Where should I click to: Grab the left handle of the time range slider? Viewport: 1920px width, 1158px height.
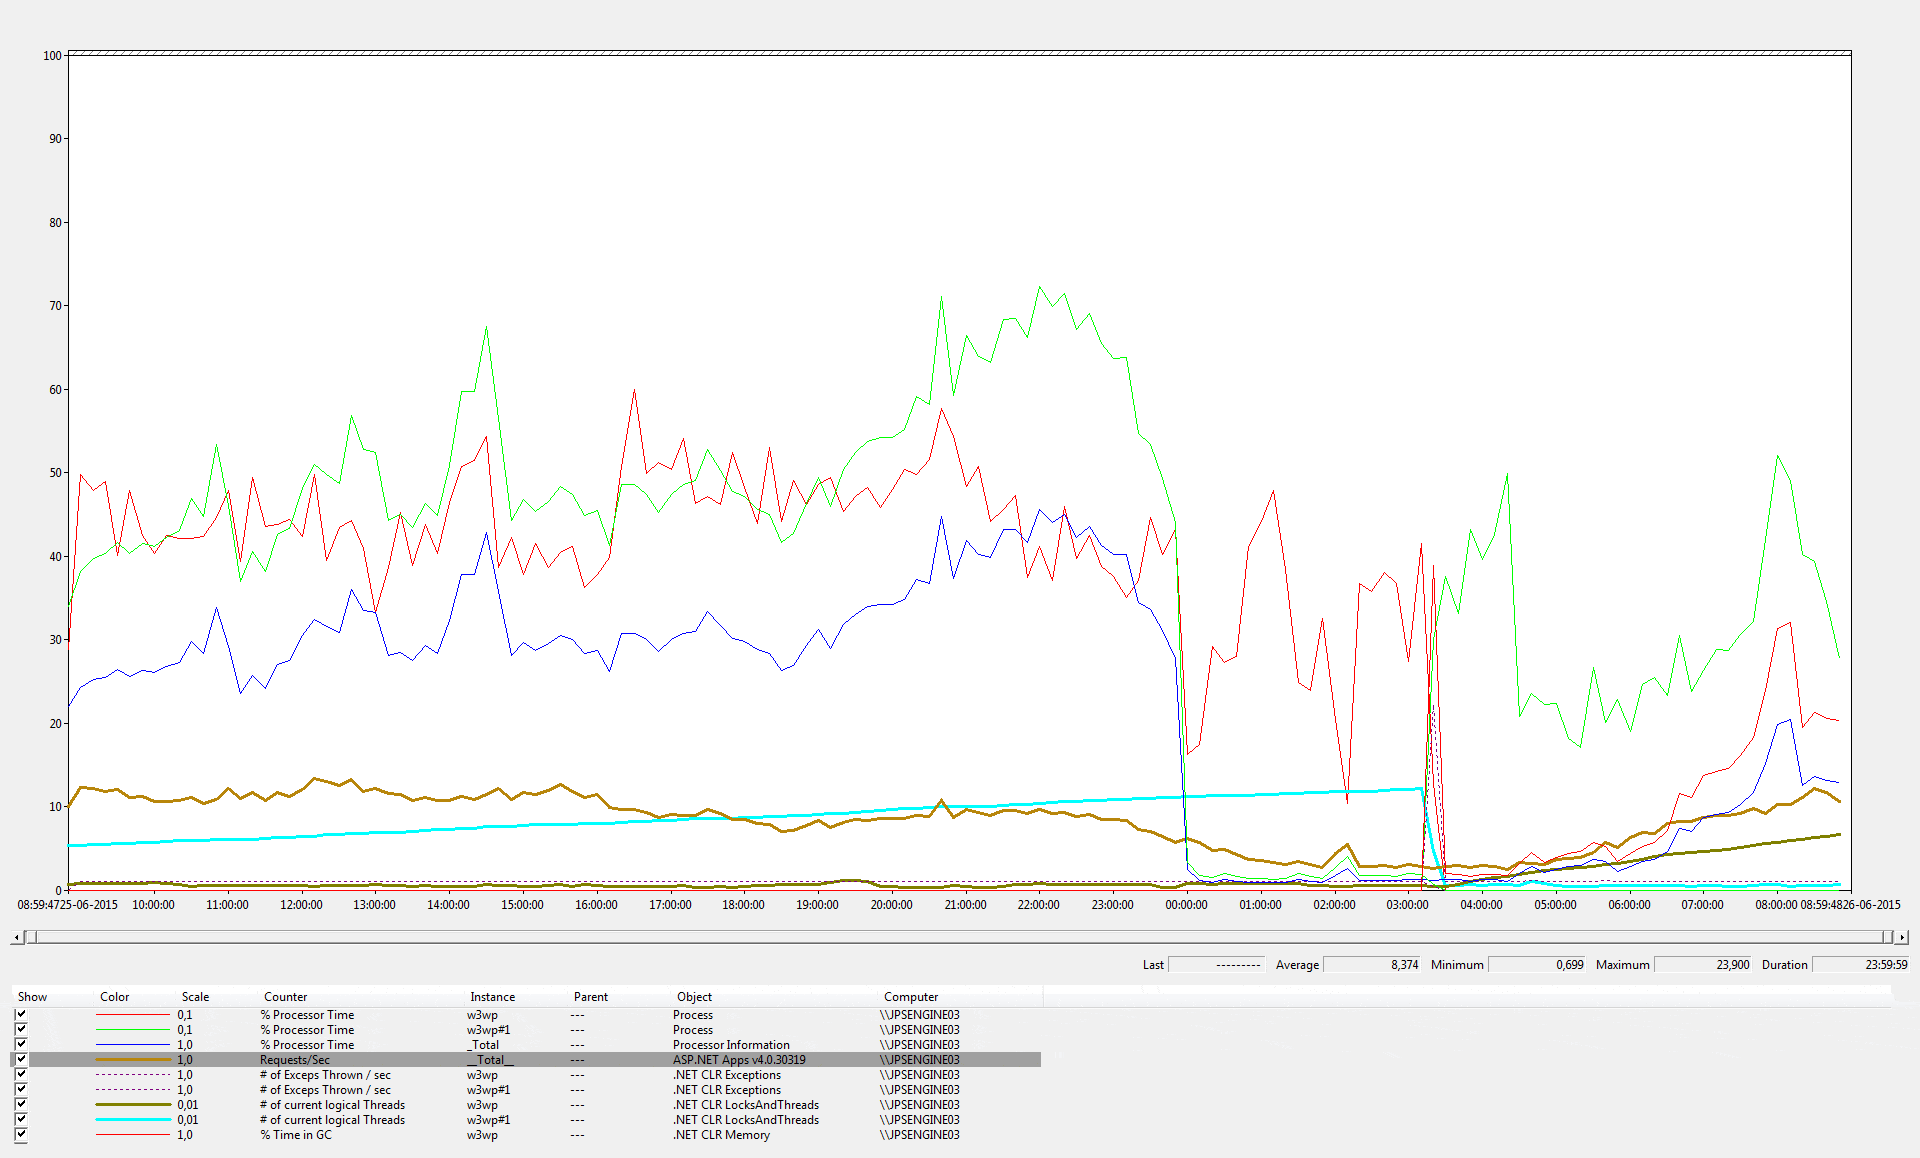click(31, 937)
